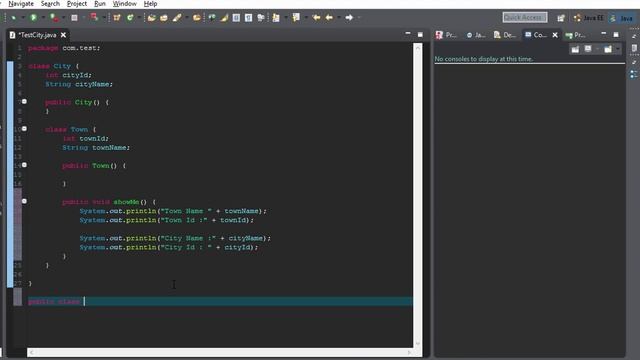Click the Next Annotation icon
640x360 pixels.
tap(276, 18)
